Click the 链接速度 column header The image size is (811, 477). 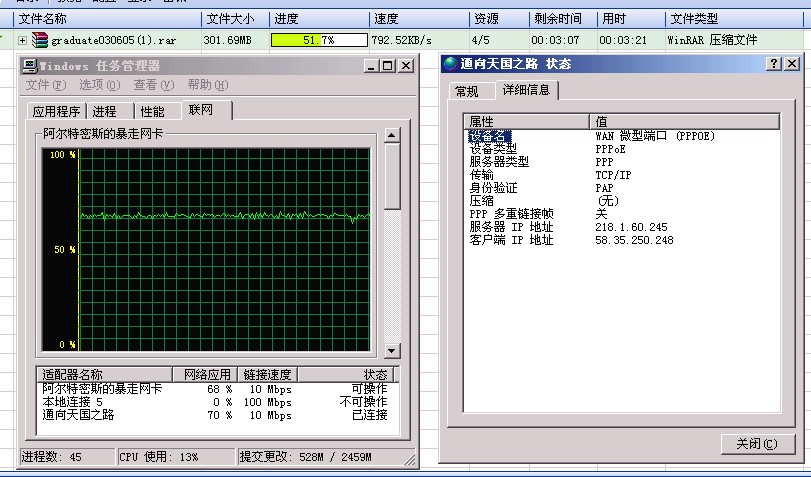coord(267,375)
